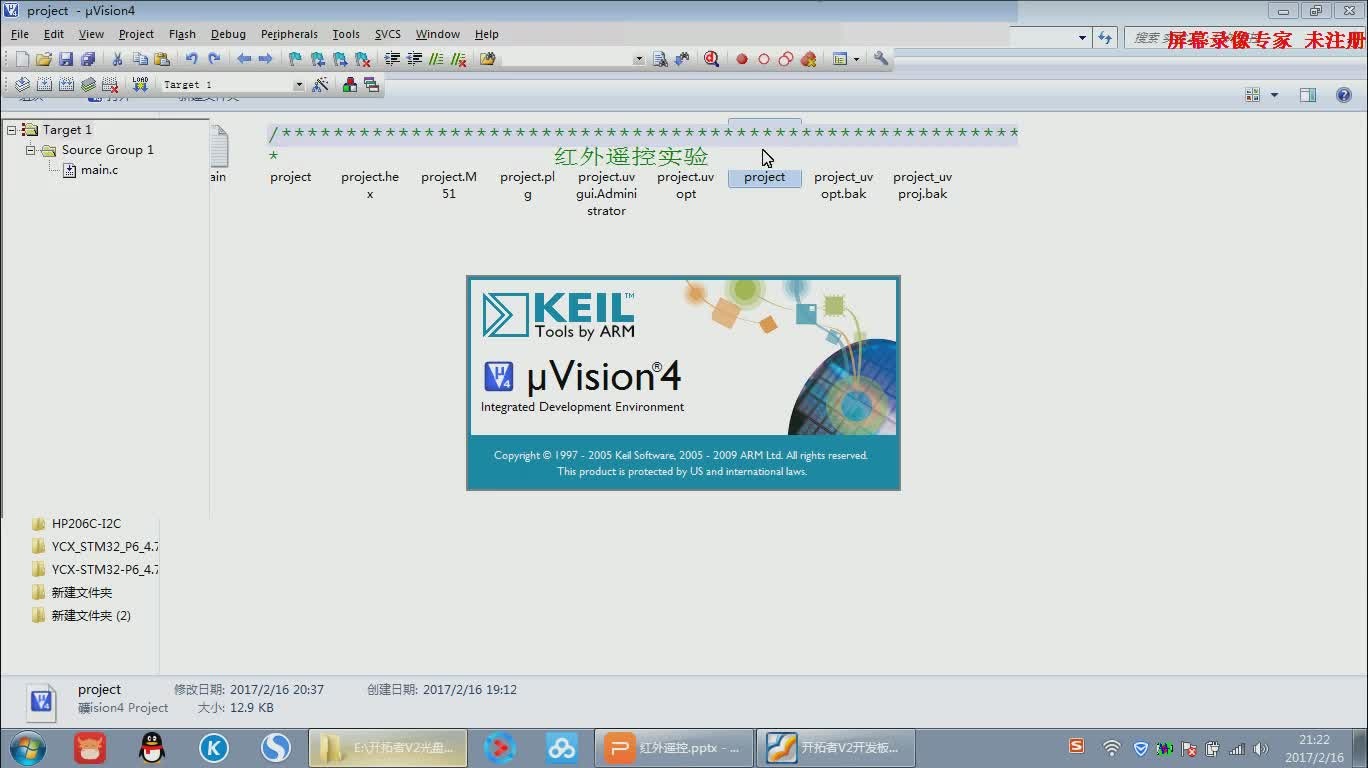Click the Explorer help question mark icon
1368x768 pixels.
pos(1344,95)
